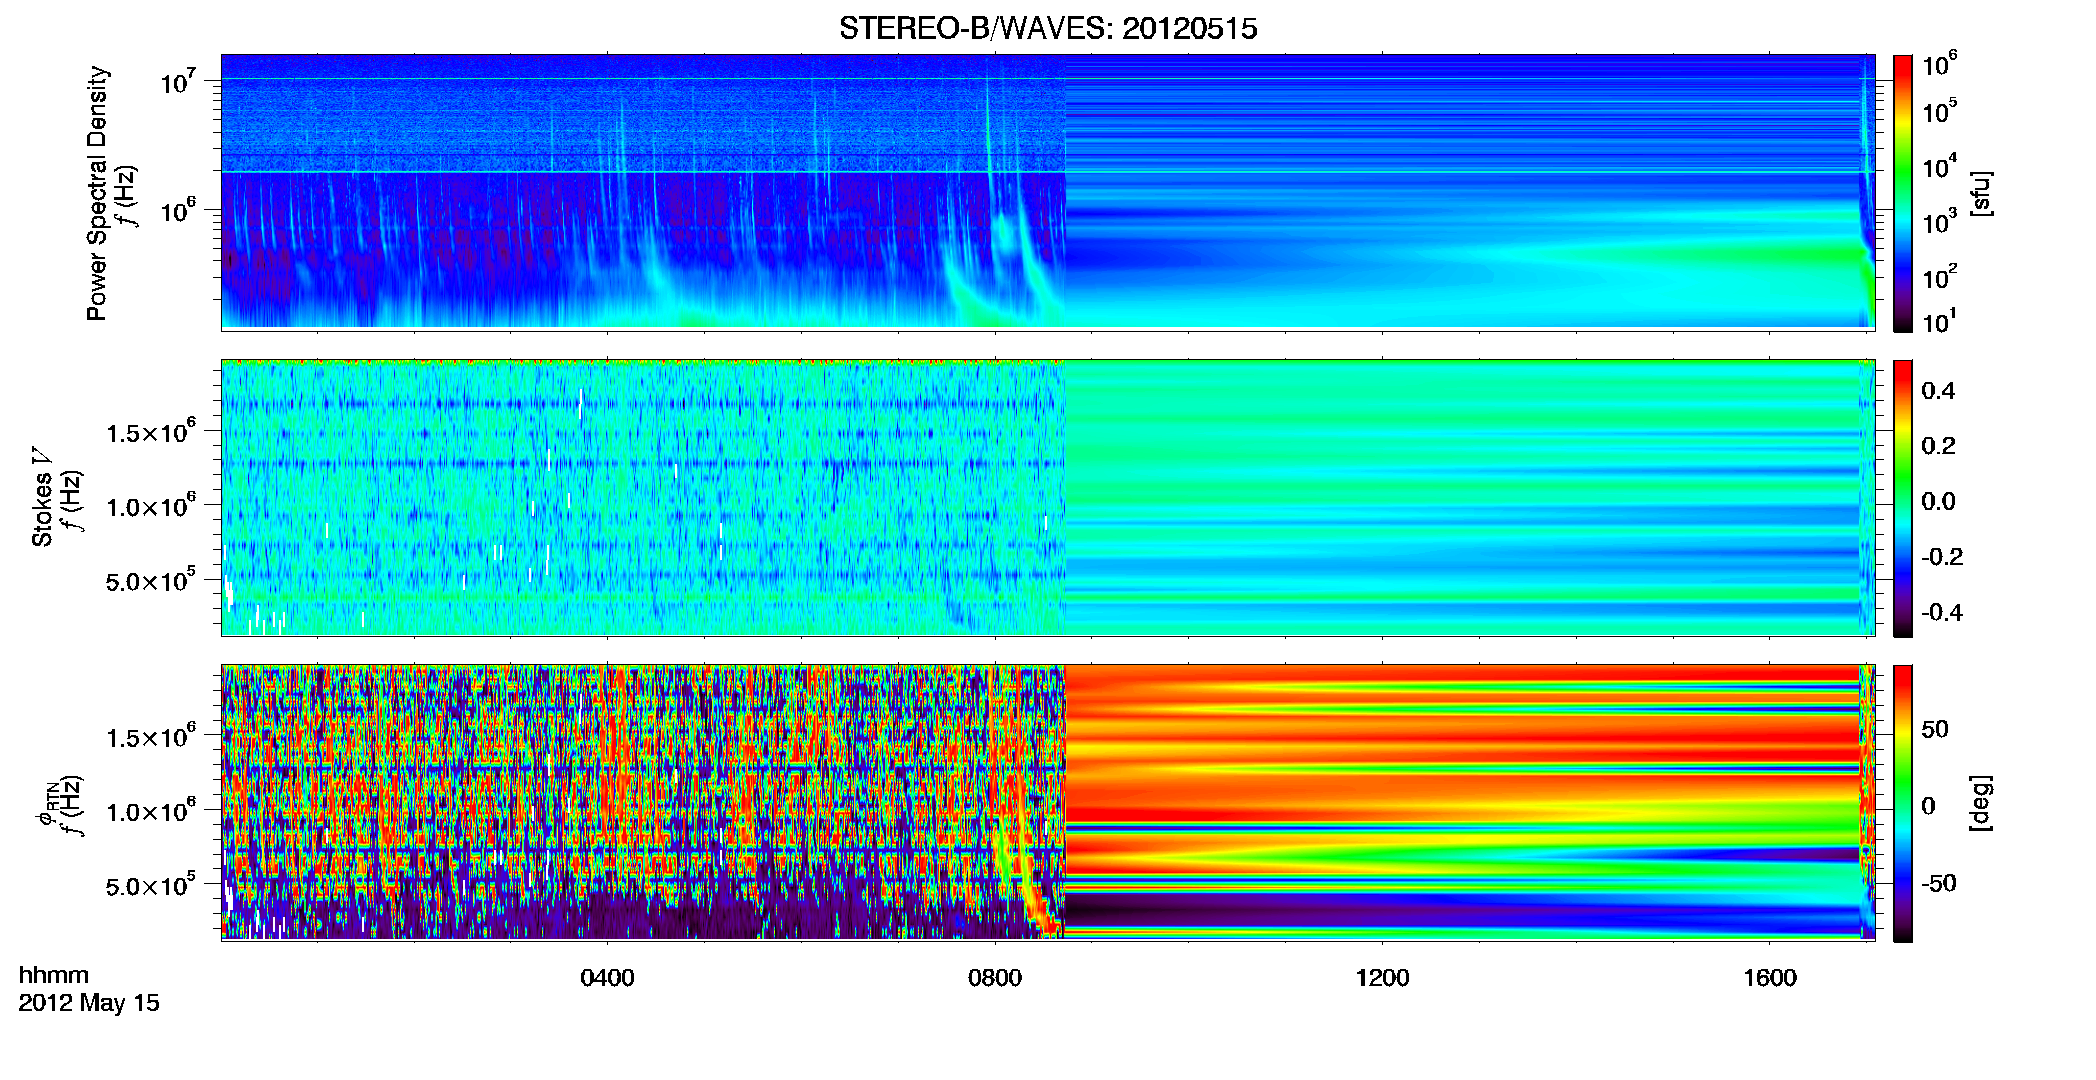Viewport: 2096px width, 1080px height.
Task: Click the 0400 time tick label
Action: (x=607, y=978)
